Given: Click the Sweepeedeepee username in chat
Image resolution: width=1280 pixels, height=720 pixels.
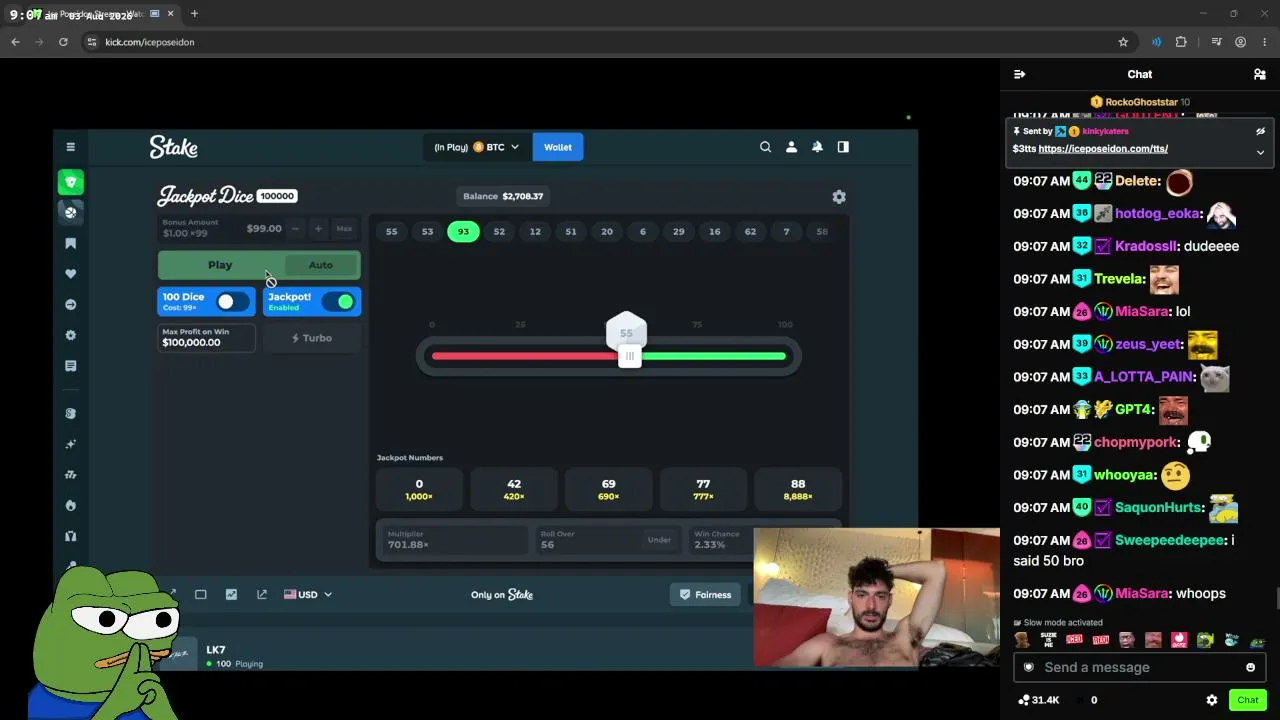Looking at the screenshot, I should pos(1170,540).
